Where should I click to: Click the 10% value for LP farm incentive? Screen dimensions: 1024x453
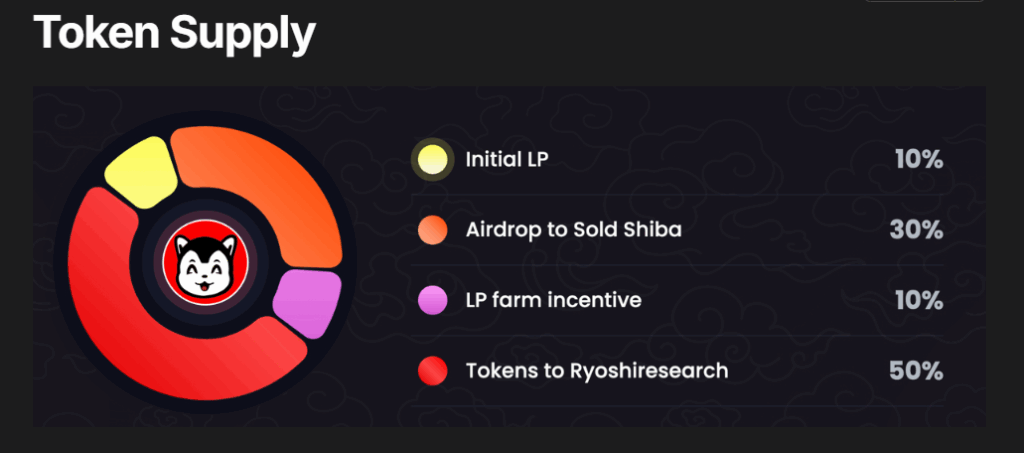pyautogui.click(x=919, y=300)
